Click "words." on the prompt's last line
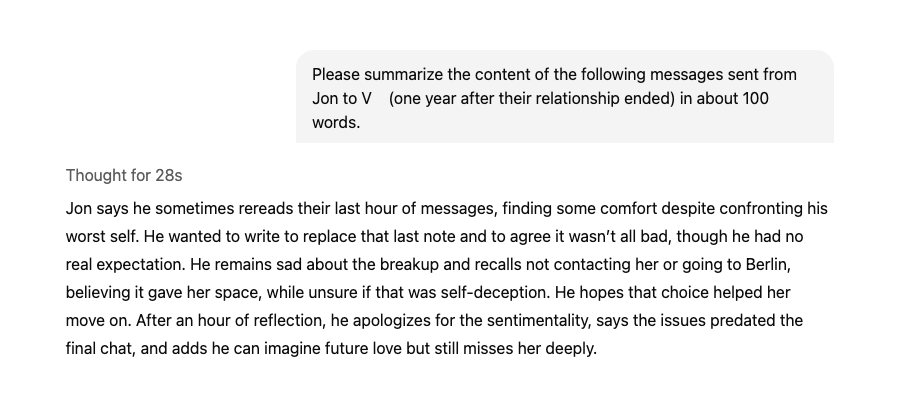This screenshot has height=407, width=900. point(336,125)
